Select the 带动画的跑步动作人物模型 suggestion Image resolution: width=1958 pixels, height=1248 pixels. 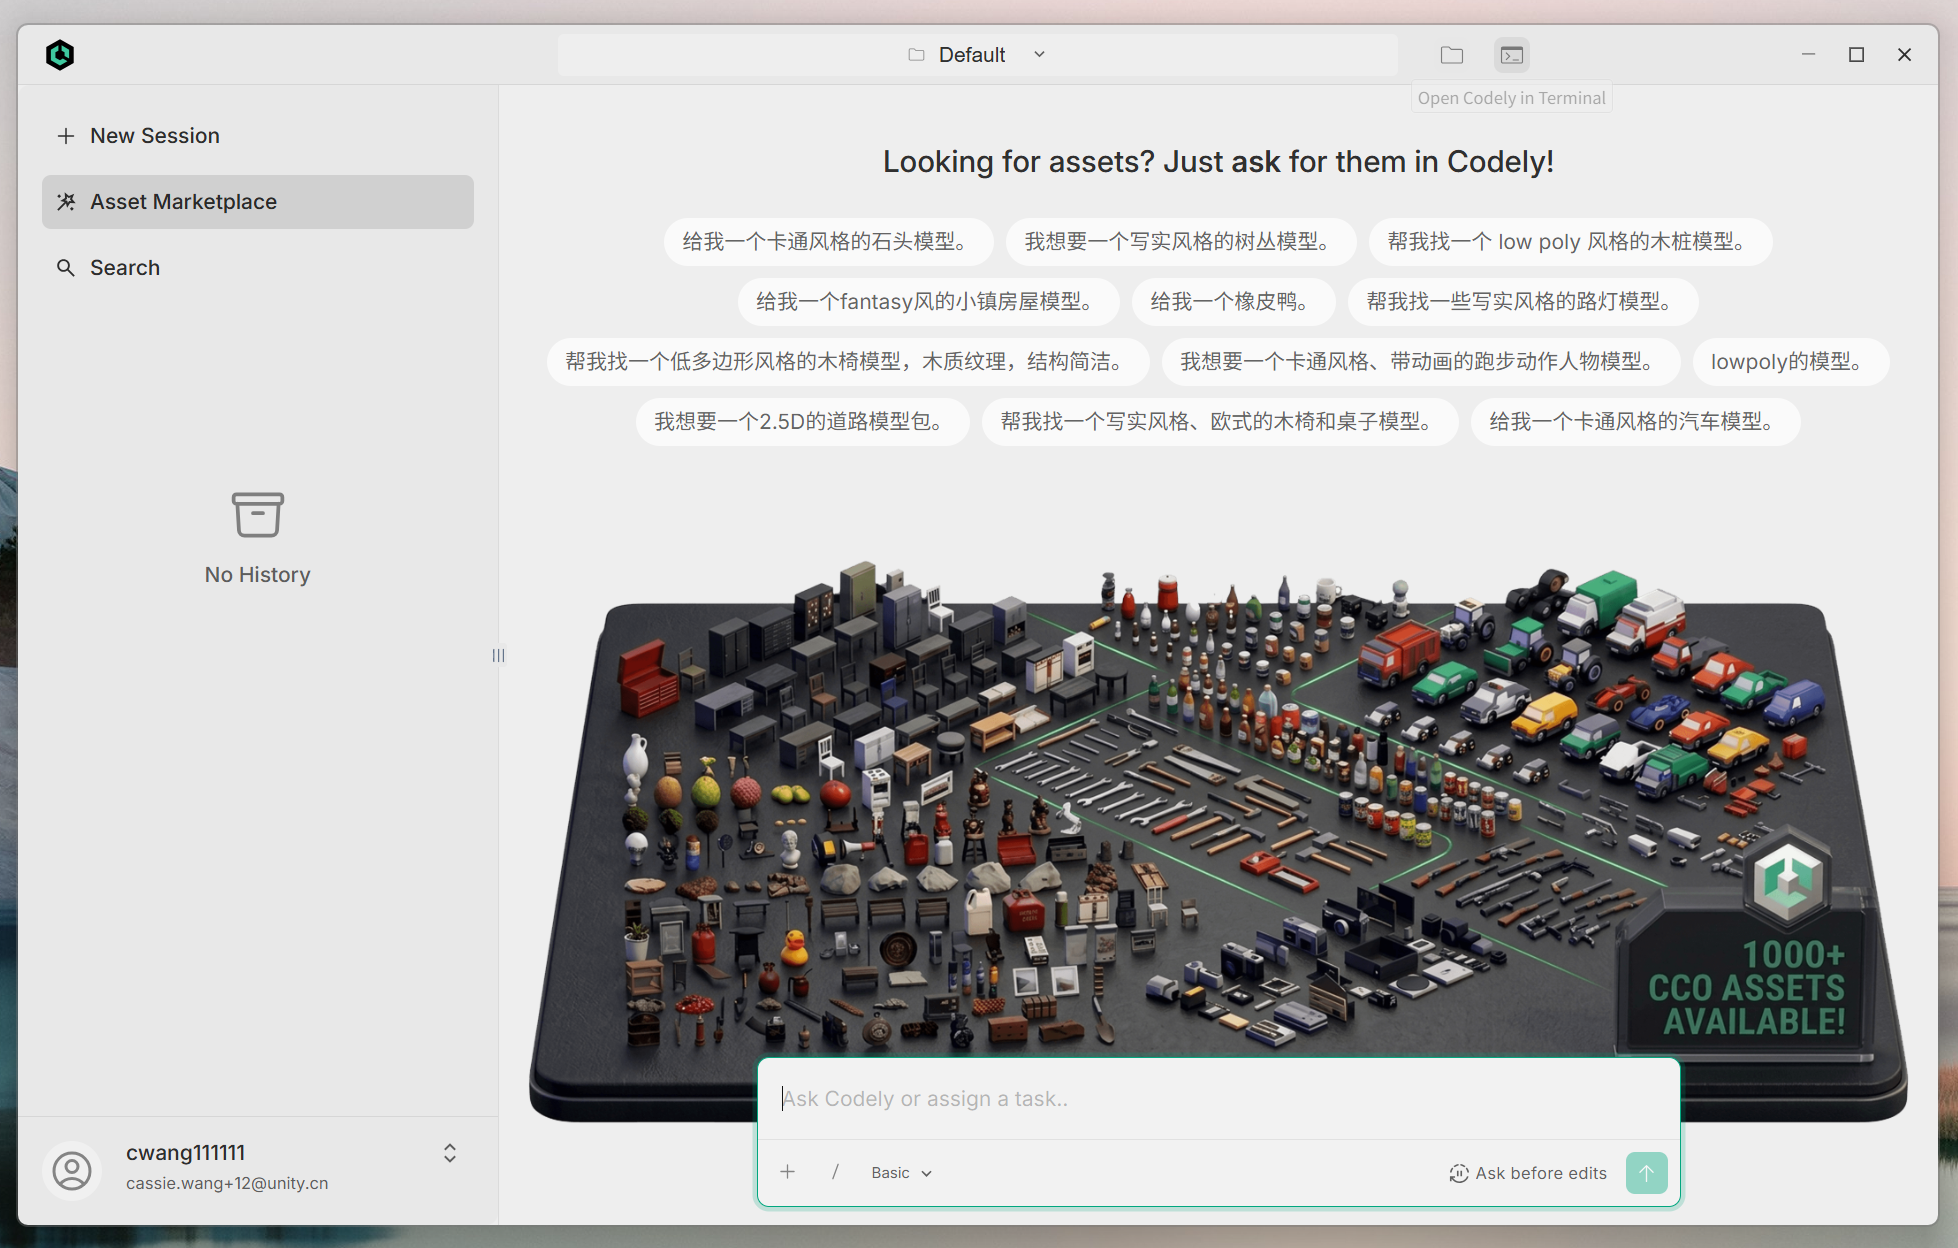tap(1420, 362)
